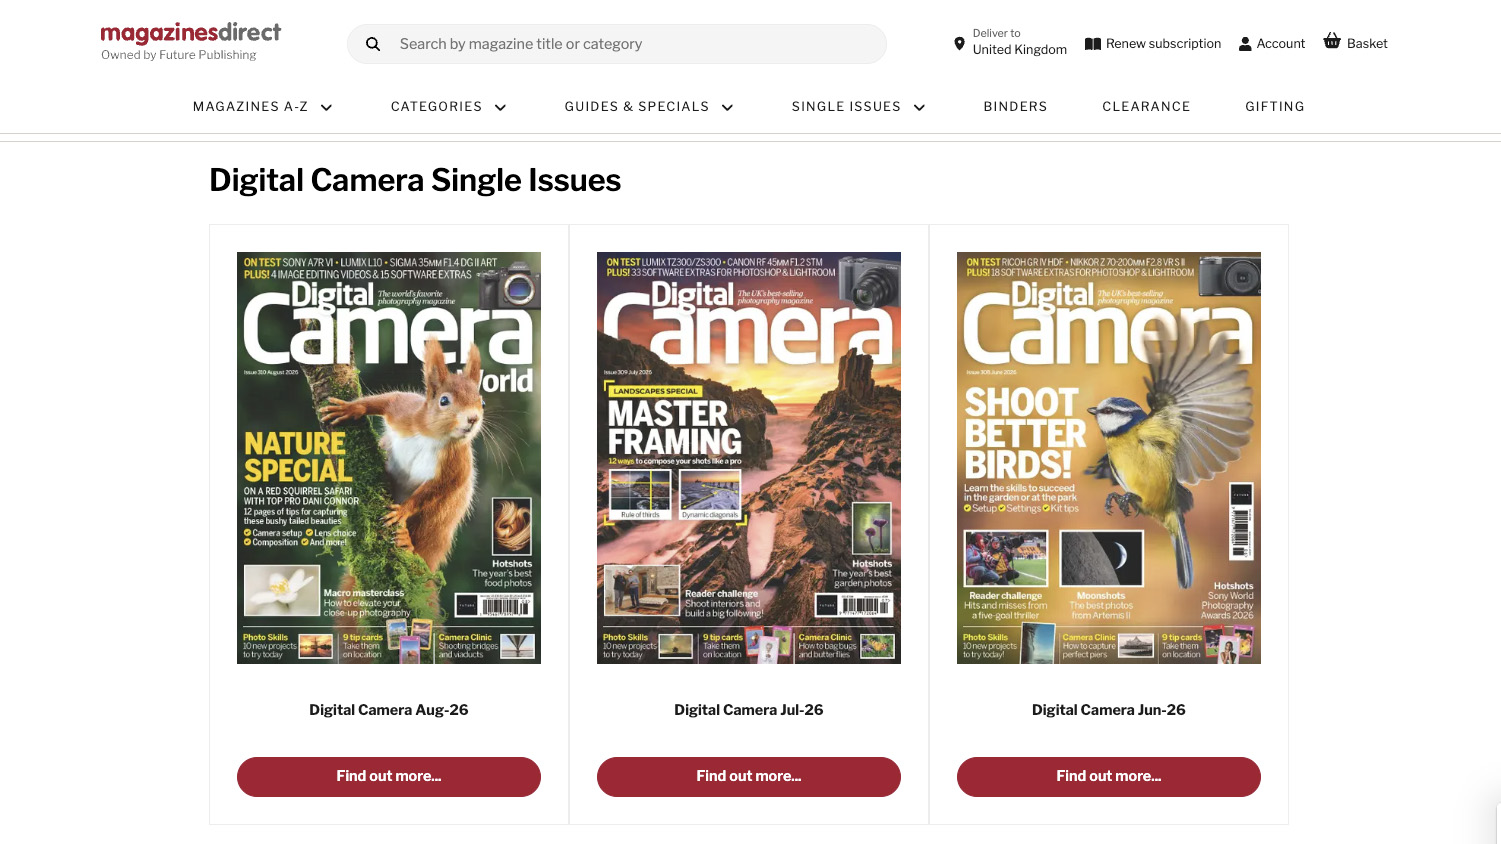Open the Renew subscription link
This screenshot has width=1501, height=844.
(x=1153, y=44)
